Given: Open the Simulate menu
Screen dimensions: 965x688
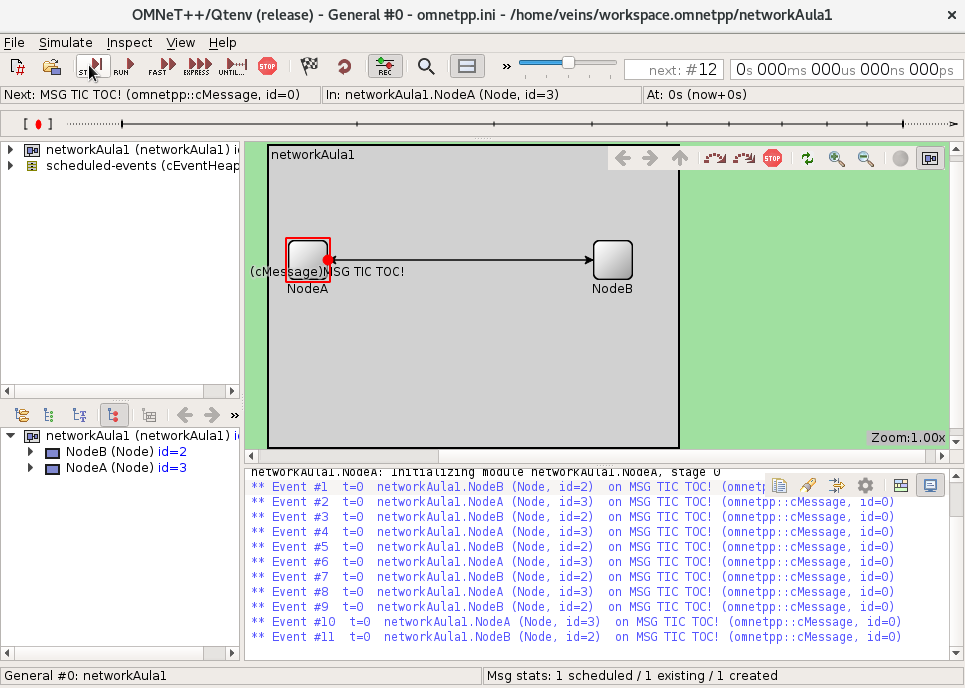Looking at the screenshot, I should tap(65, 43).
